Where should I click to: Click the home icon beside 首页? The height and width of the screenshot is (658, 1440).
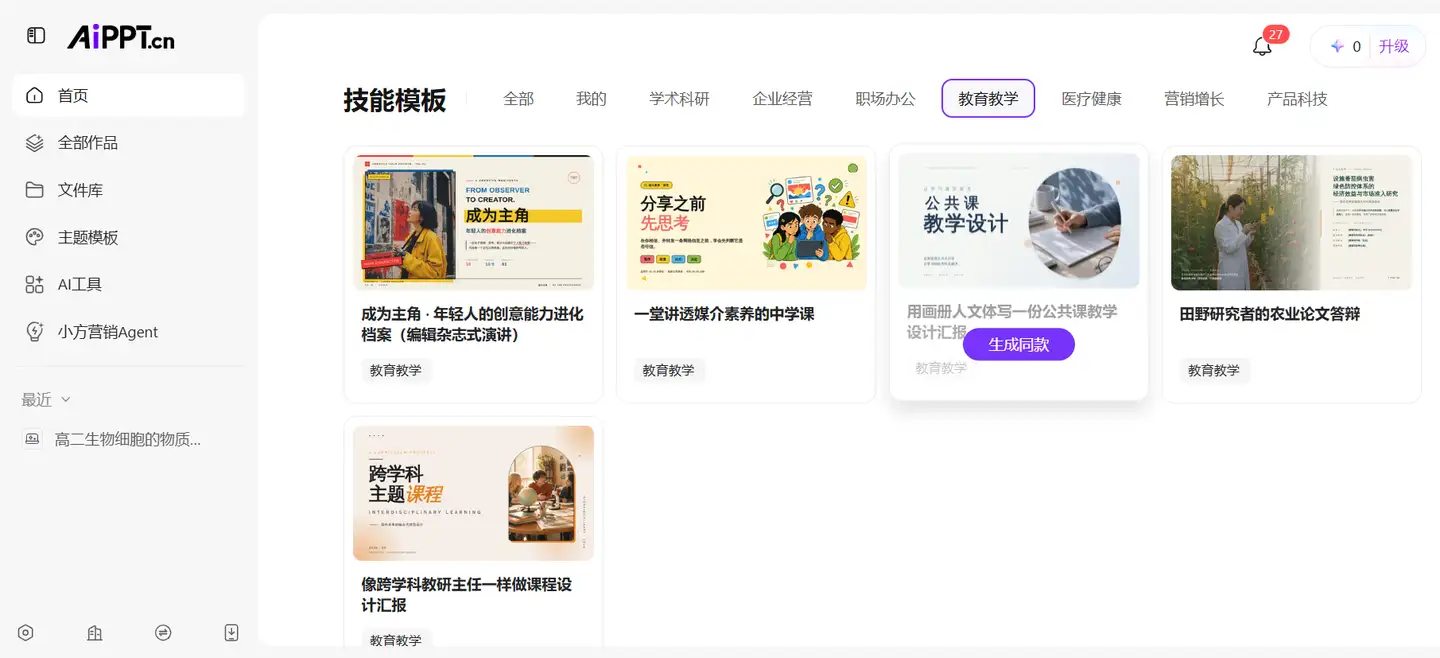[35, 96]
